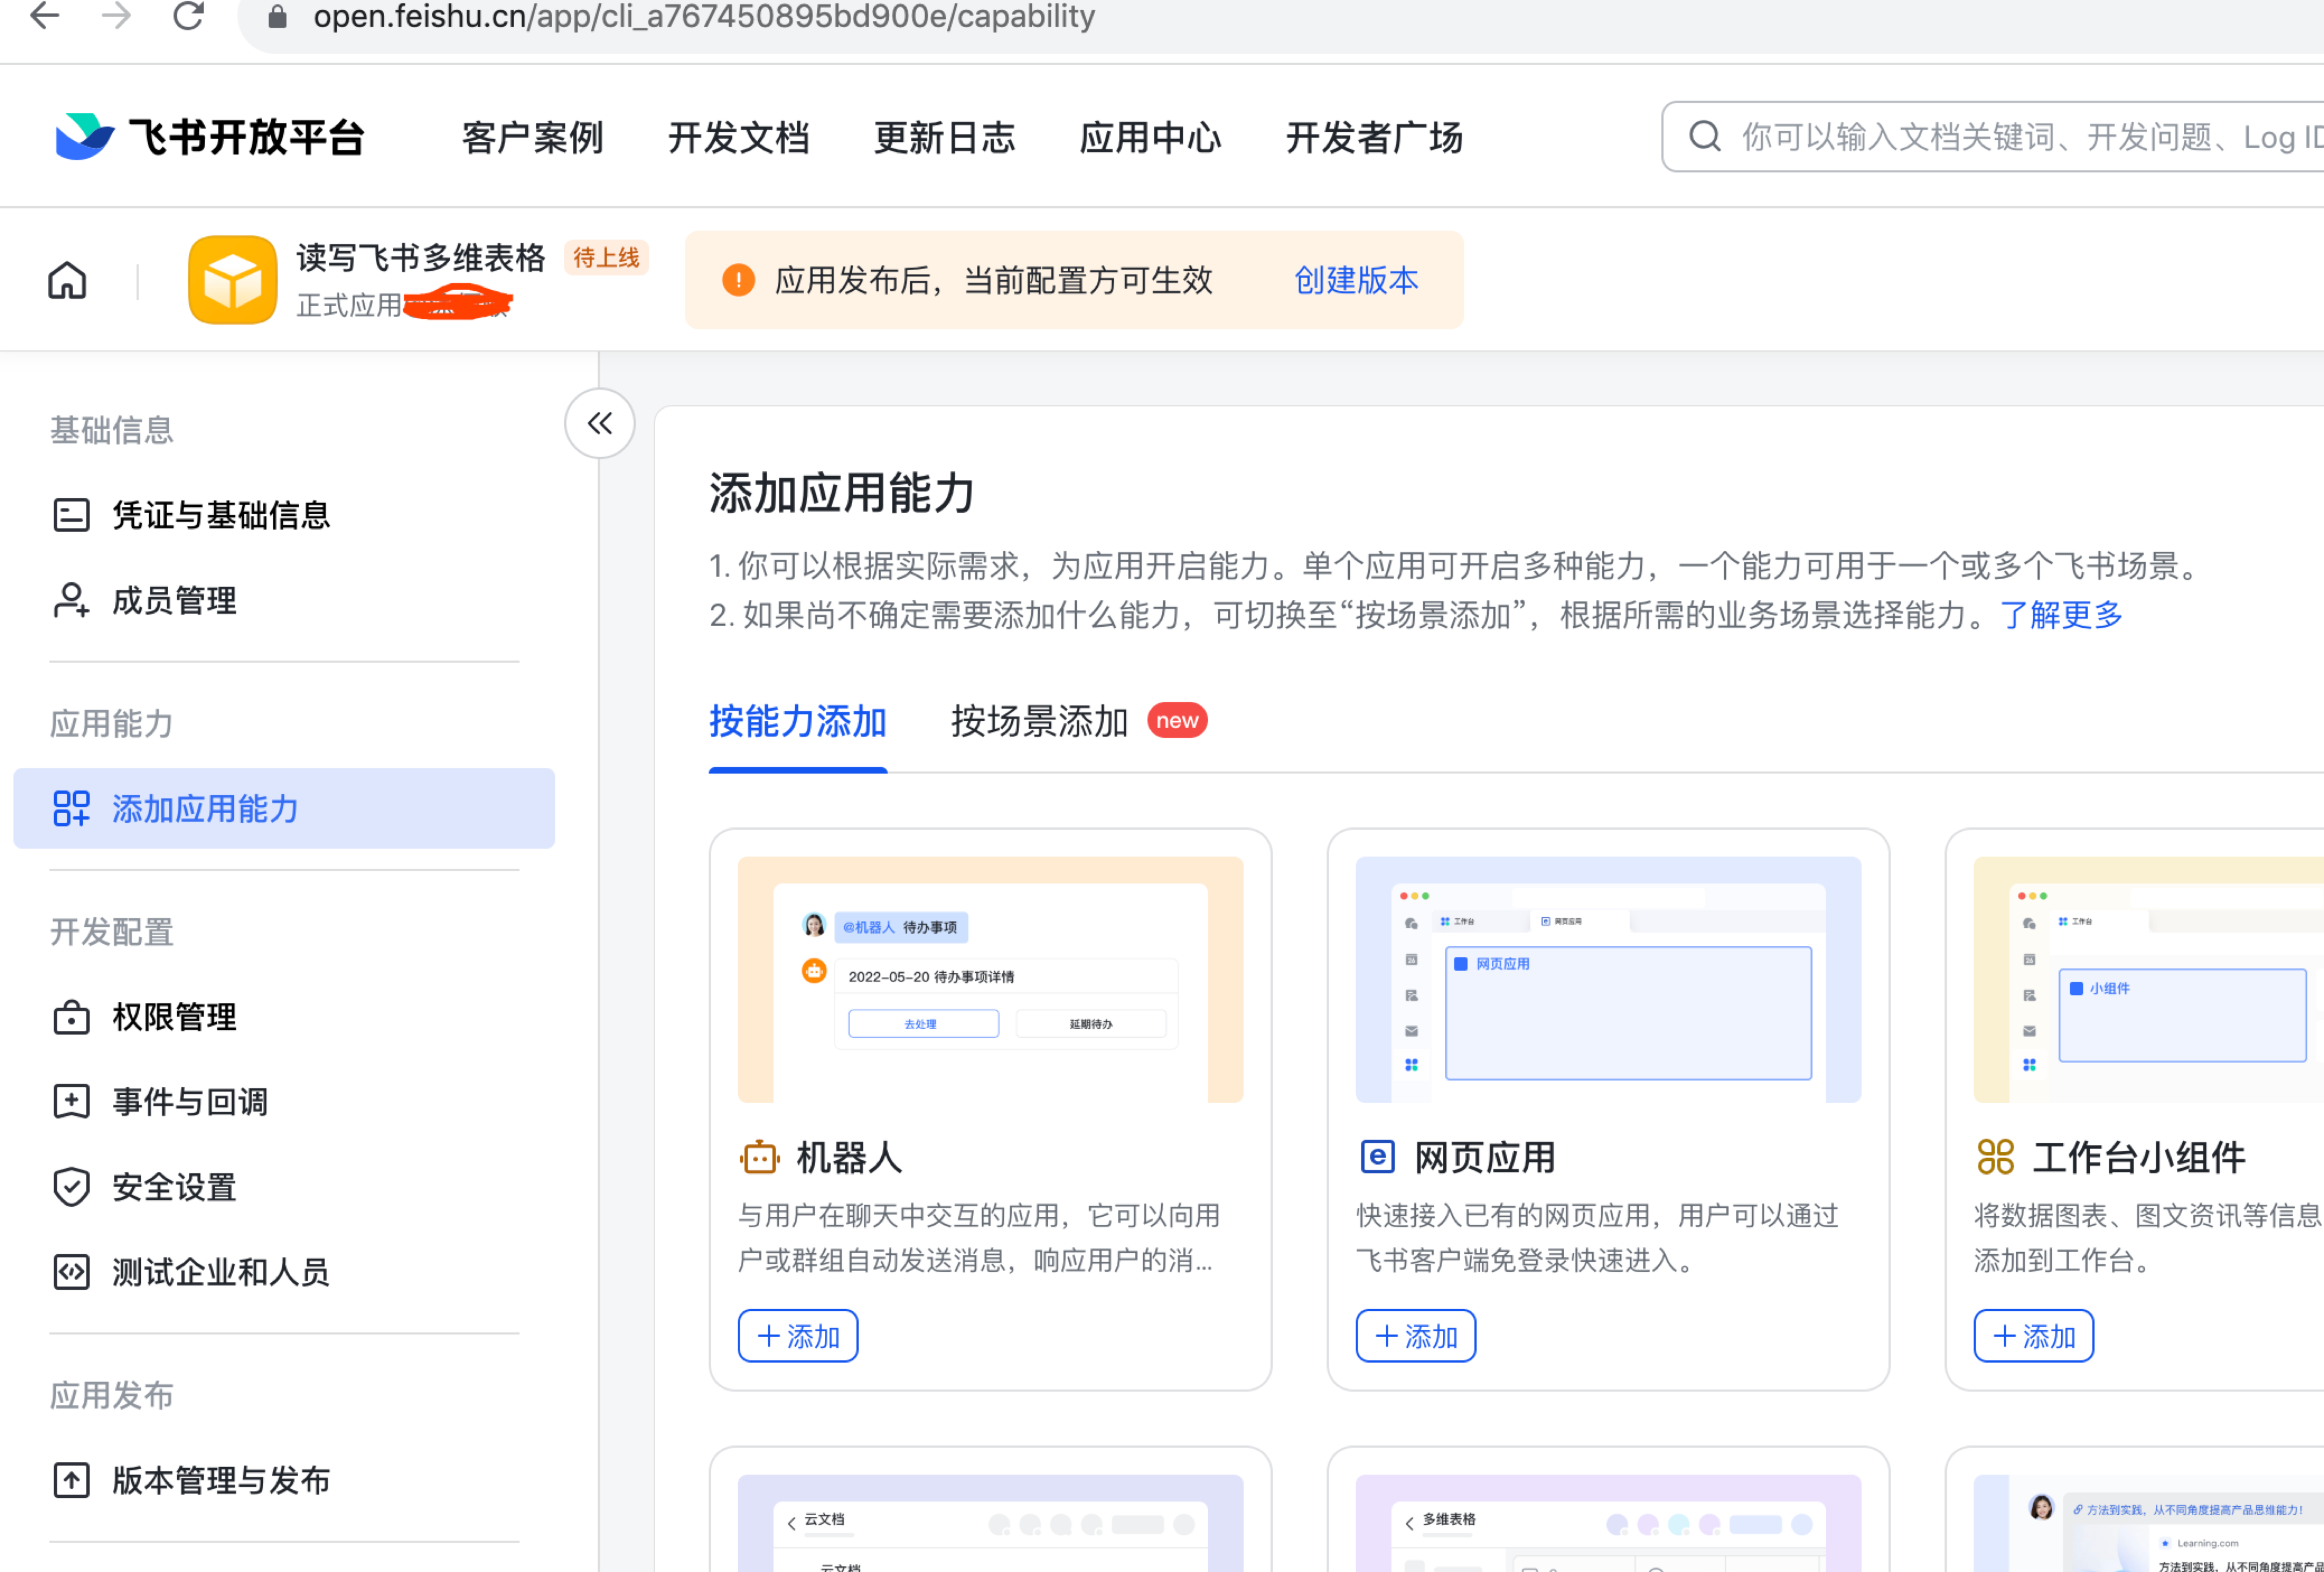The width and height of the screenshot is (2324, 1572).
Task: Click the 了解更多 link
Action: click(2061, 615)
